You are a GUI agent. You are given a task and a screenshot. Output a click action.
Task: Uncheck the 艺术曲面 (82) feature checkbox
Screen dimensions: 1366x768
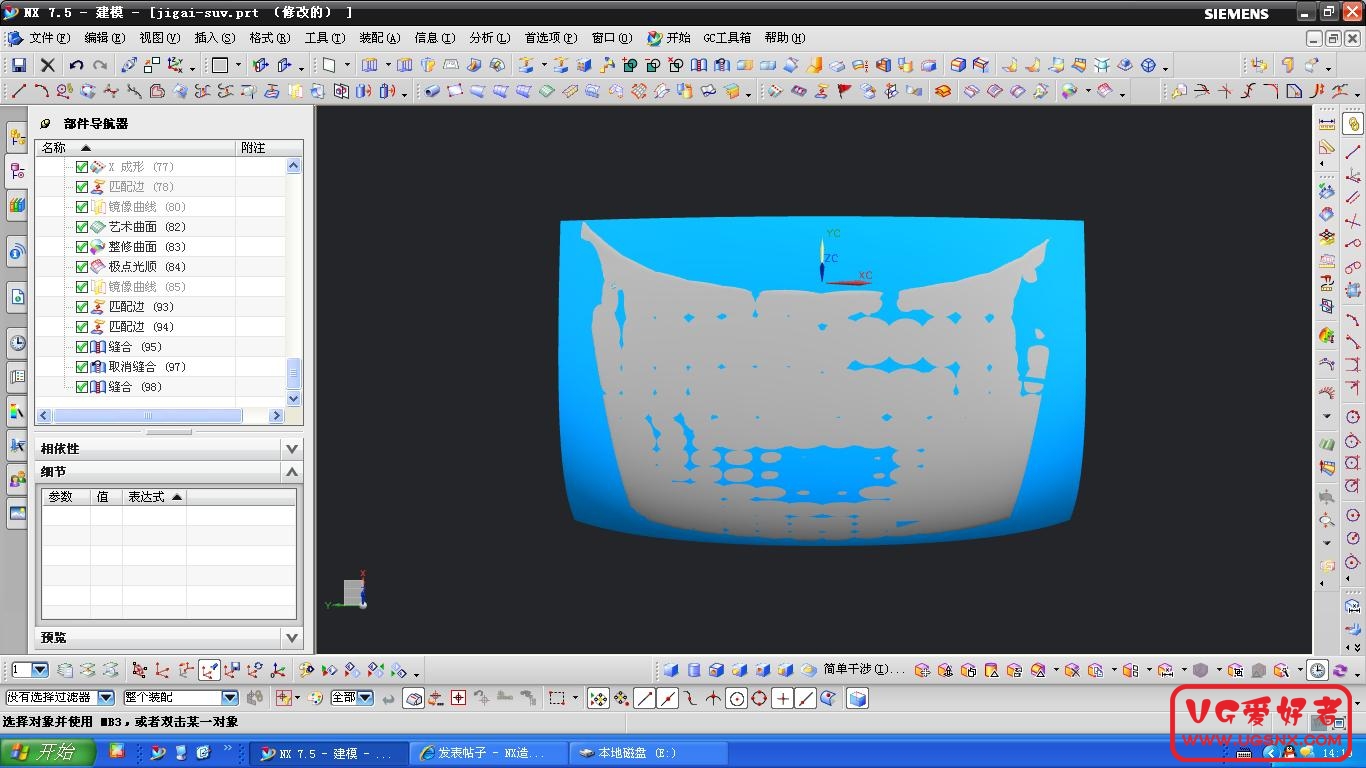pyautogui.click(x=82, y=227)
